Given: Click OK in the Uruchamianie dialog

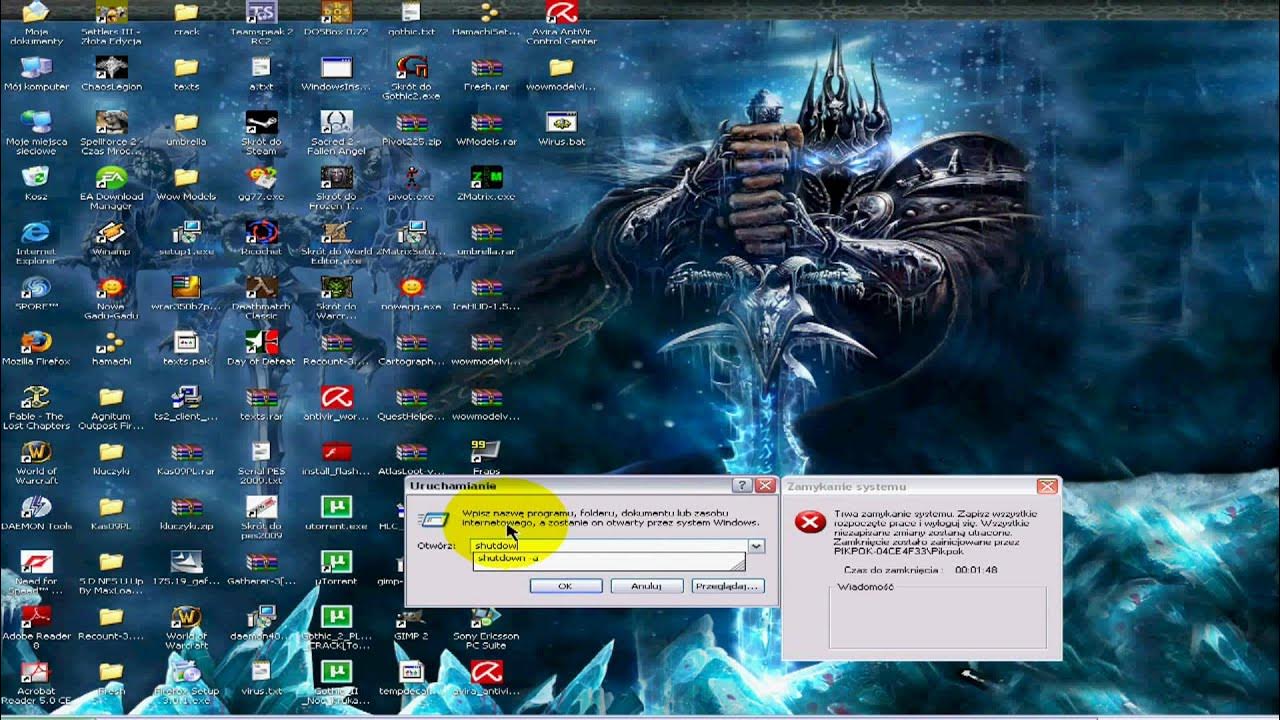Looking at the screenshot, I should [x=565, y=586].
